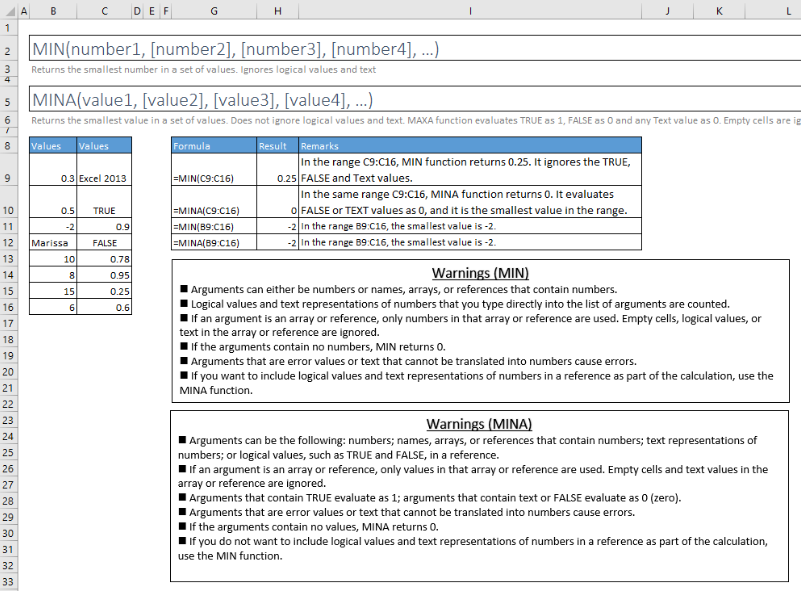Click the result cell H9 showing 0.25
The width and height of the screenshot is (801, 591).
pyautogui.click(x=277, y=170)
